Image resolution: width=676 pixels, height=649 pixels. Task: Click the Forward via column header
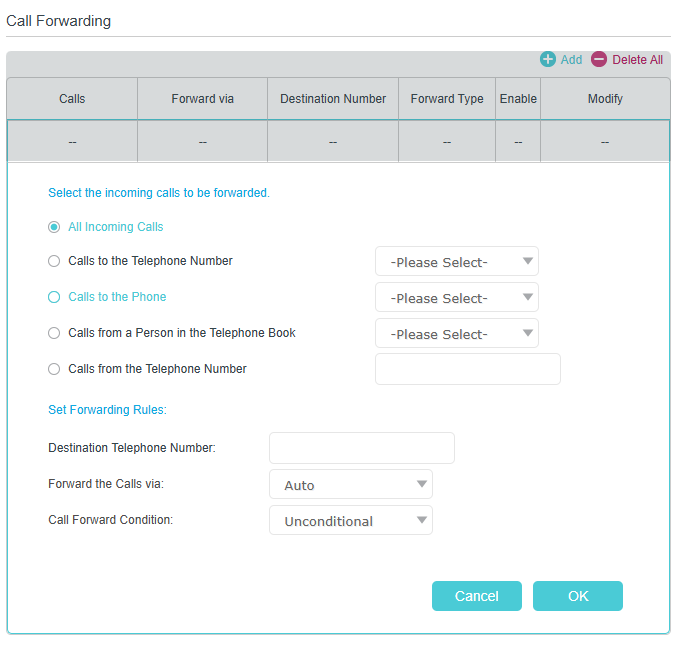[202, 99]
